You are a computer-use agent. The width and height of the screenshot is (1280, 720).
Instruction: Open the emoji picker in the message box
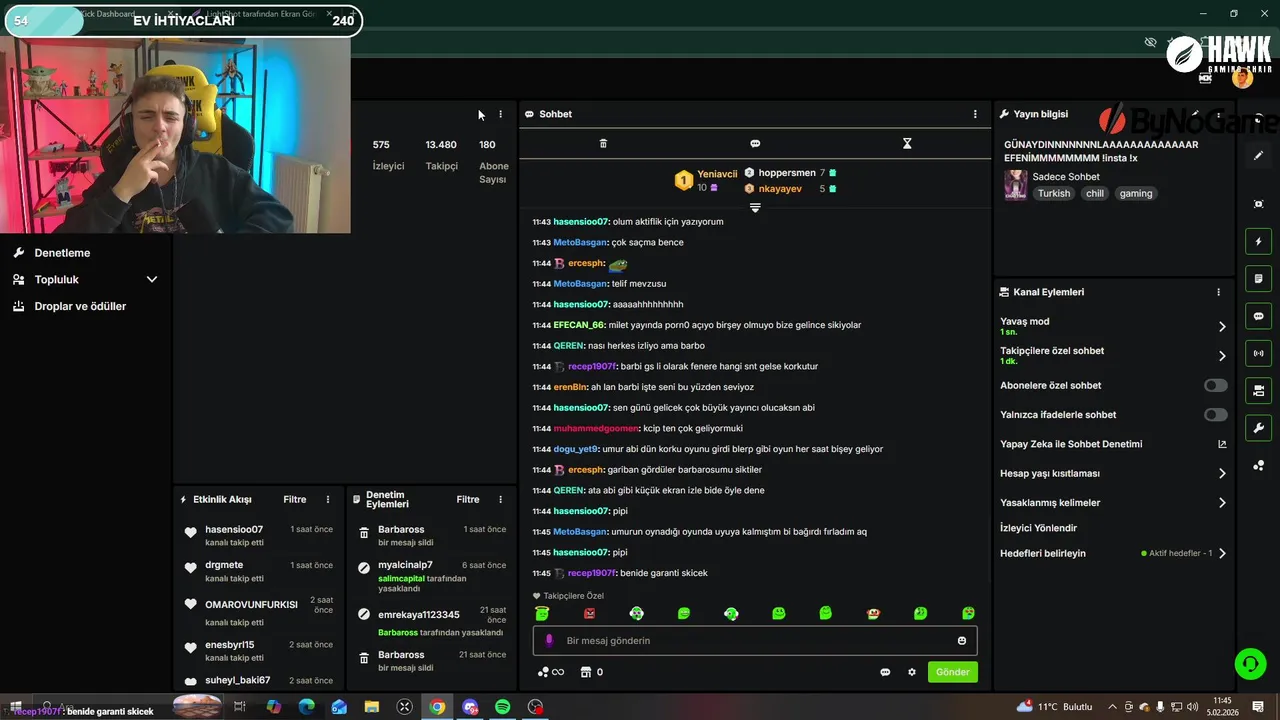(x=962, y=641)
